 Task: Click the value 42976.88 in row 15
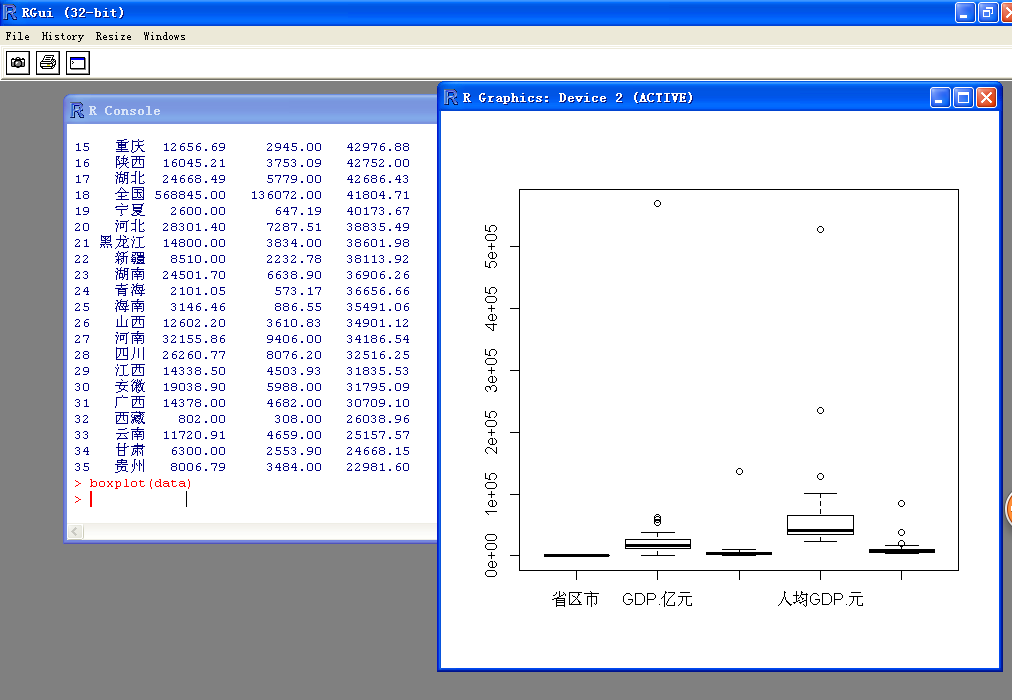pyautogui.click(x=378, y=147)
